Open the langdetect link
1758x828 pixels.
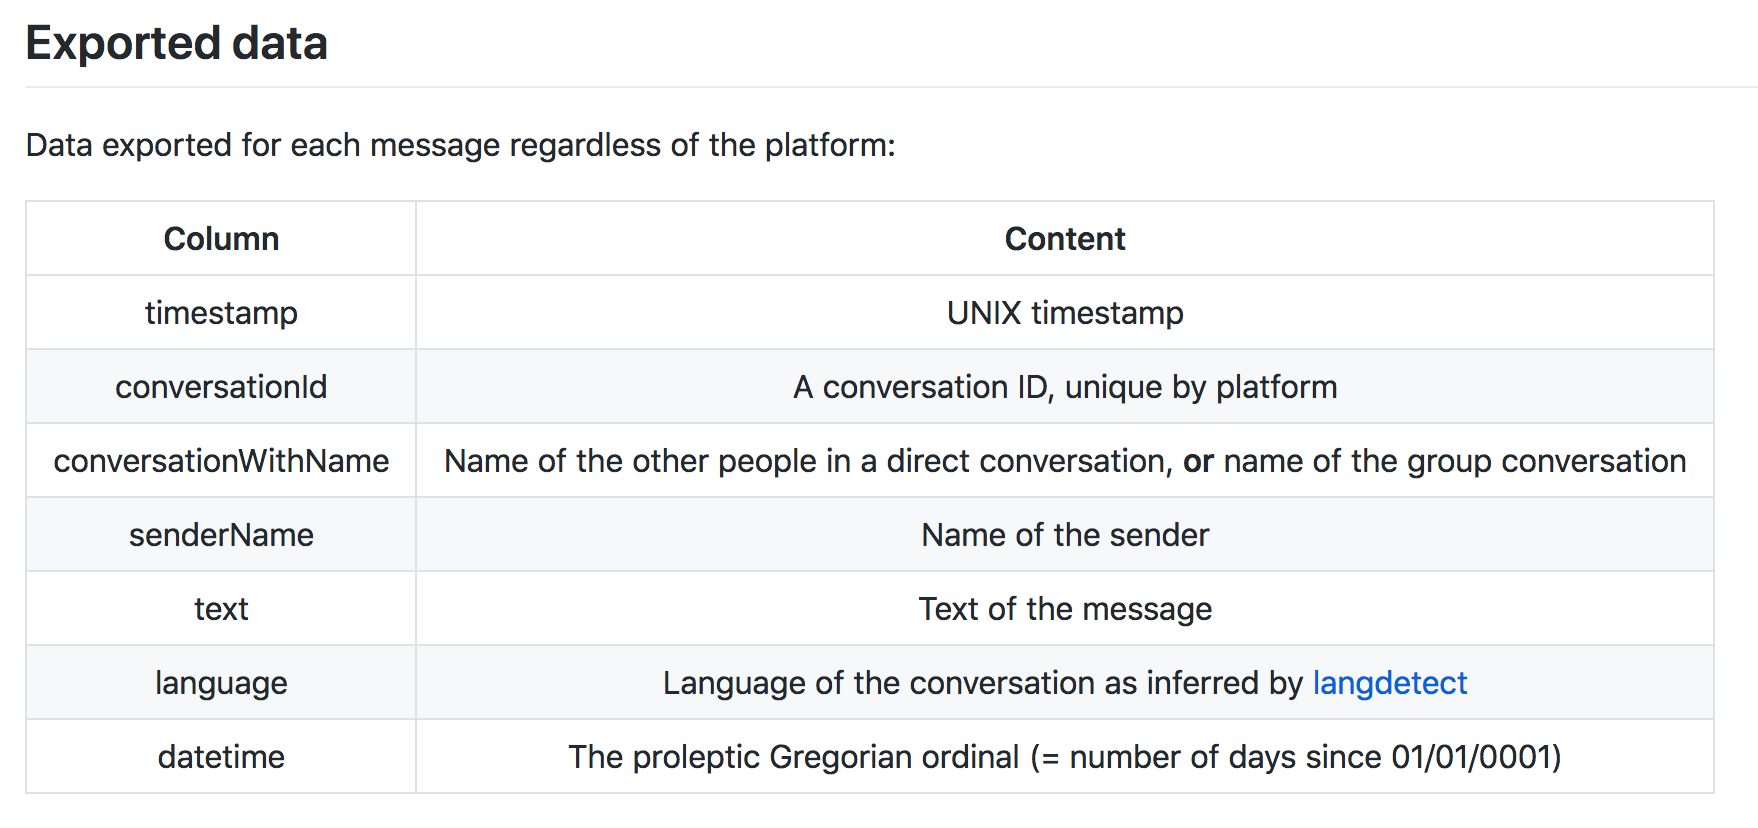(x=1389, y=683)
